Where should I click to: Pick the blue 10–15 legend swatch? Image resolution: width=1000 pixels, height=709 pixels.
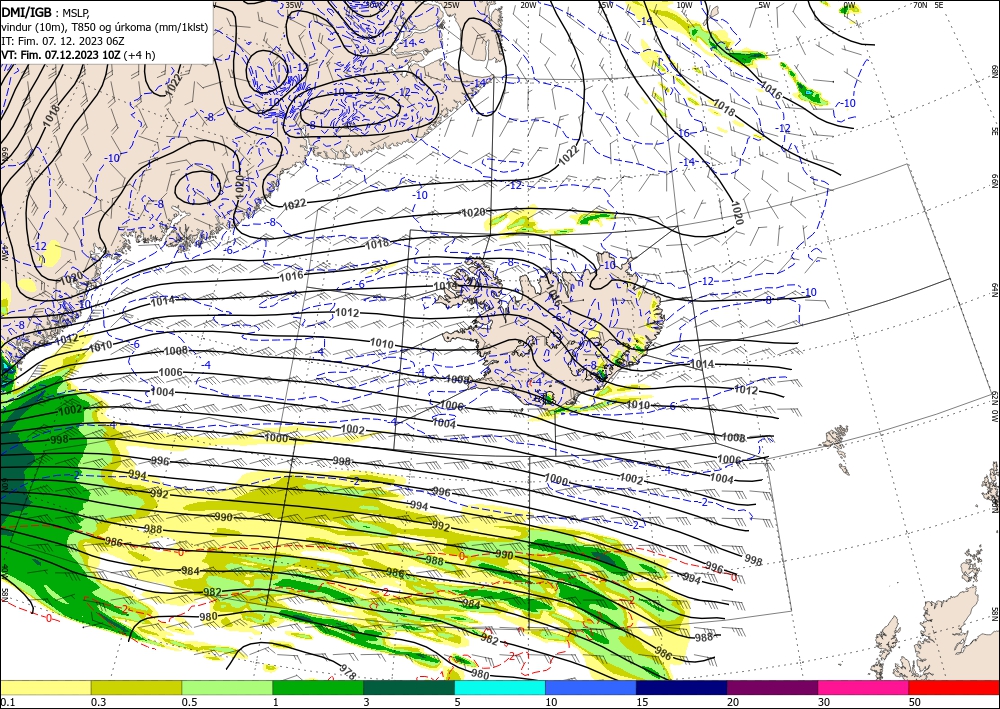[591, 687]
